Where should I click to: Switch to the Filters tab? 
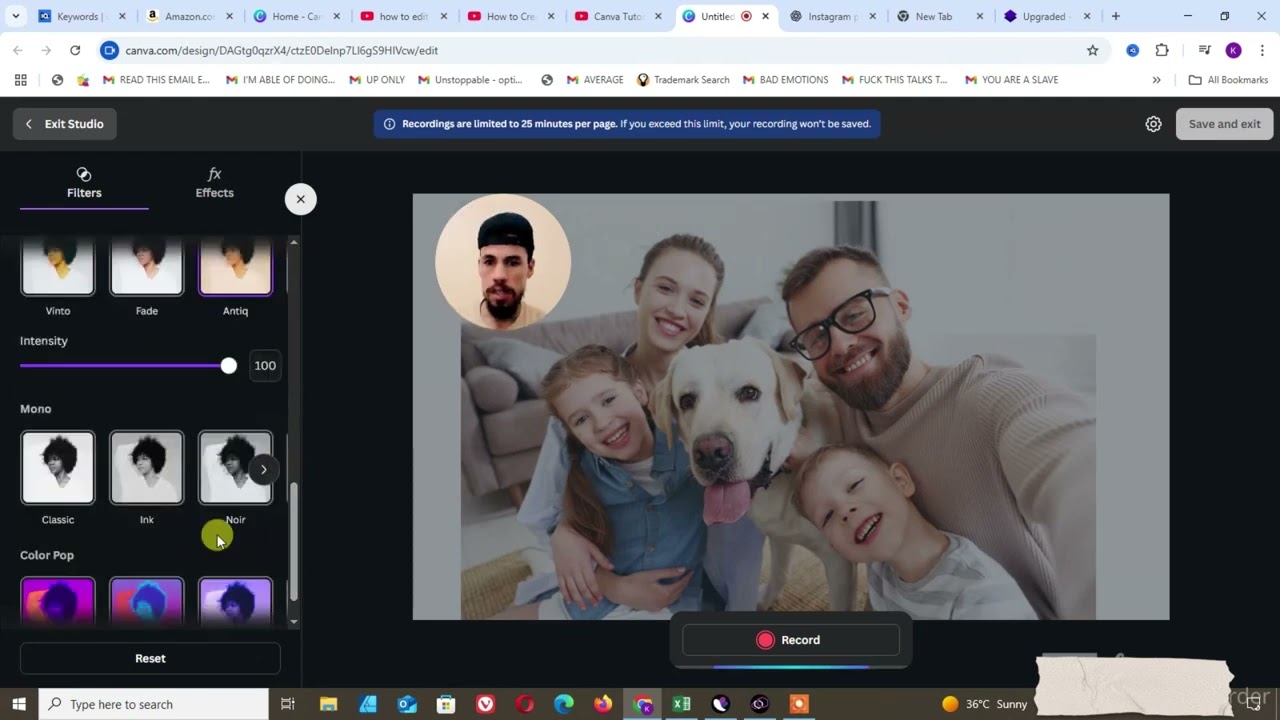pos(84,183)
